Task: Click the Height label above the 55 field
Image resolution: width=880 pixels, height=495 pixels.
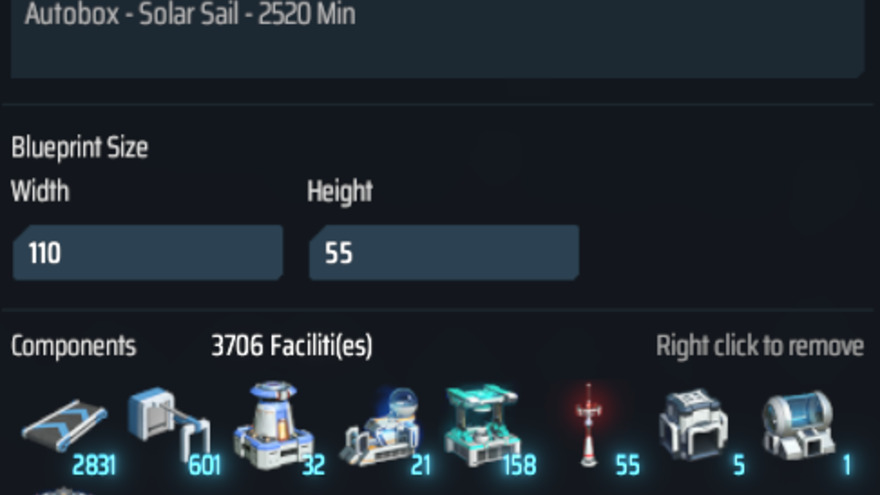Action: pos(340,192)
